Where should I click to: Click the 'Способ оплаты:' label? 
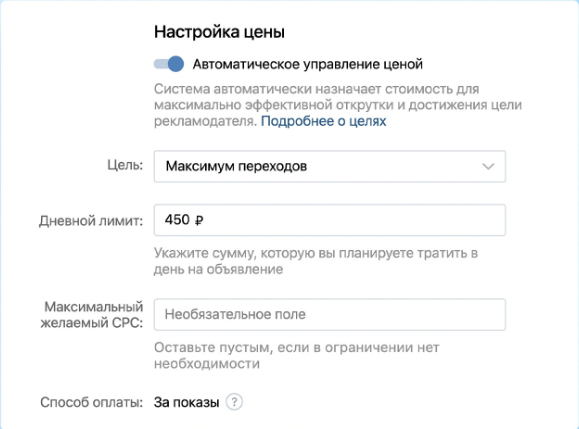(x=92, y=402)
